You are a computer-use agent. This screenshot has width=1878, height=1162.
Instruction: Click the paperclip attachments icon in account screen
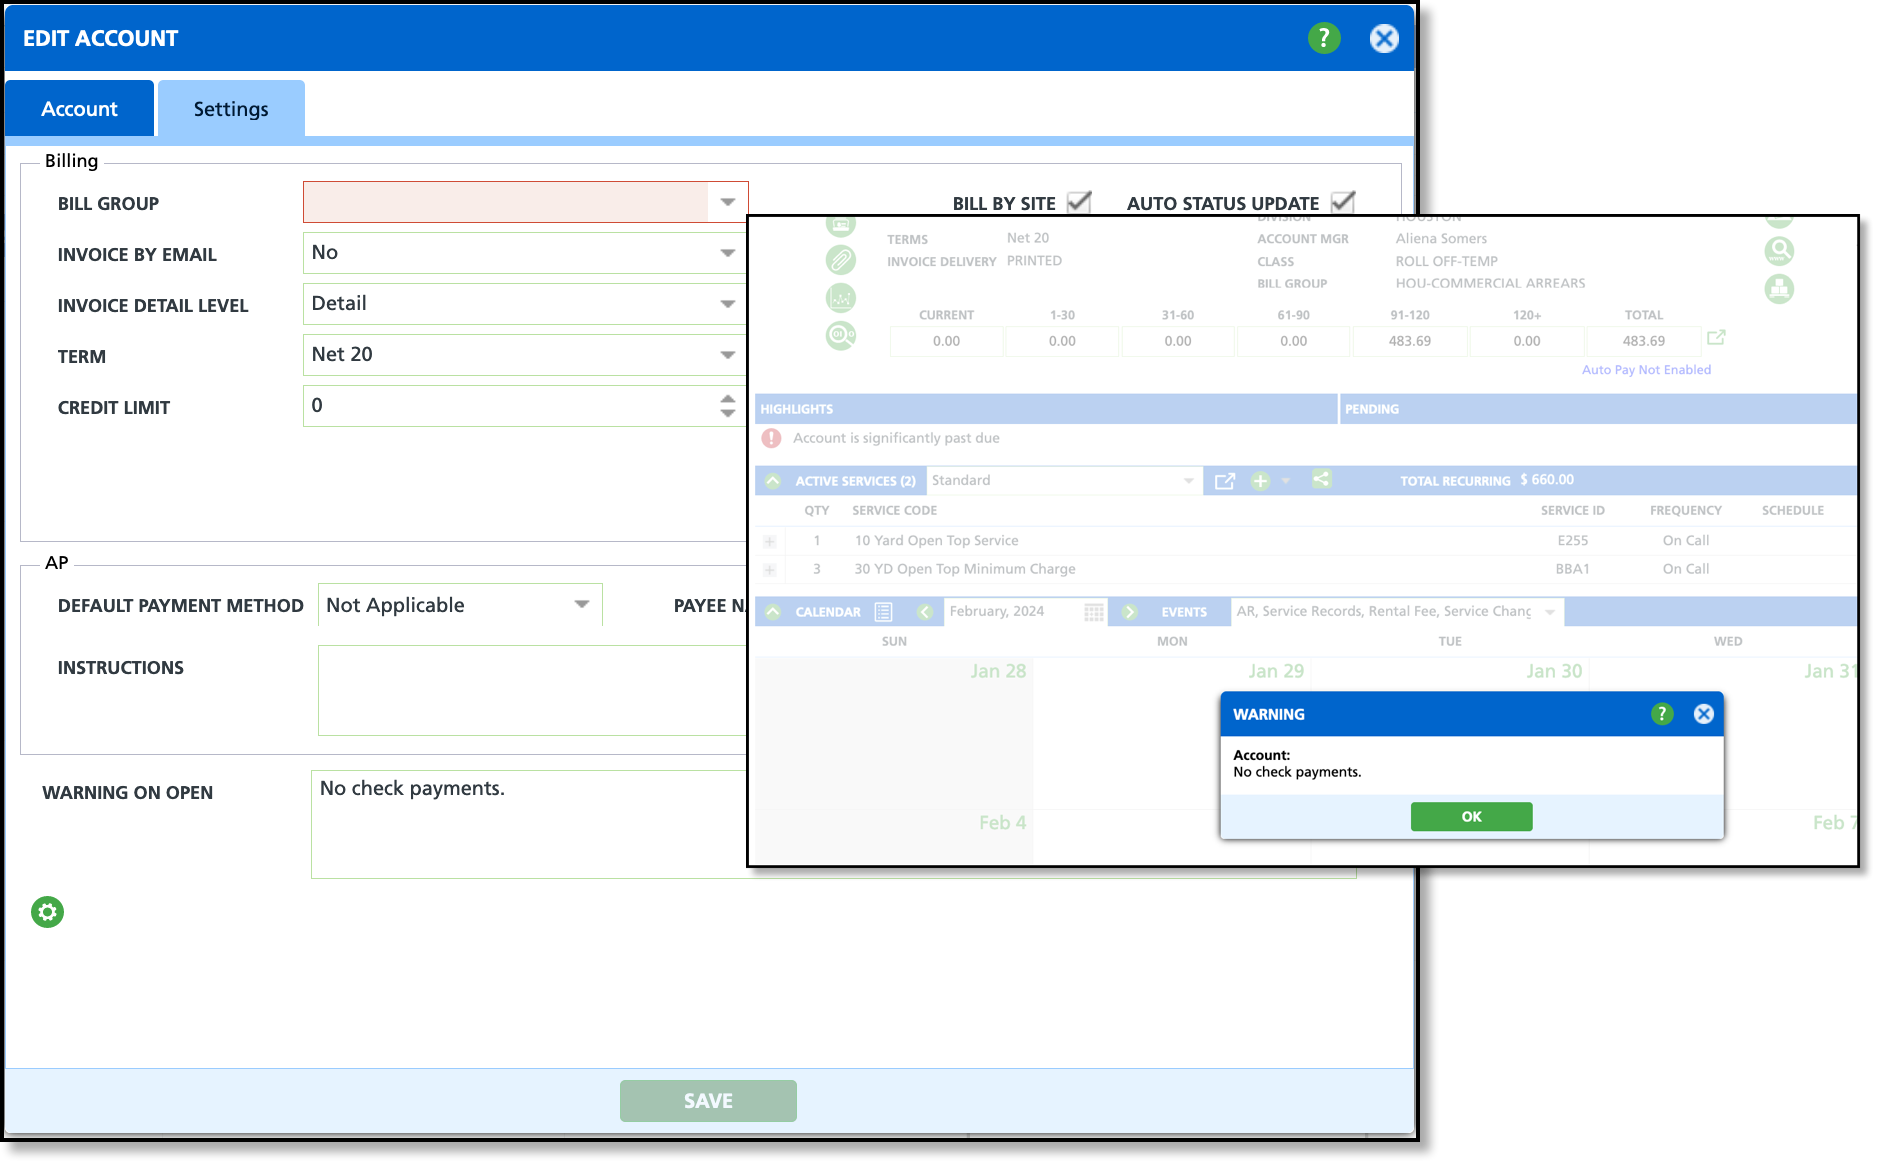(x=841, y=260)
